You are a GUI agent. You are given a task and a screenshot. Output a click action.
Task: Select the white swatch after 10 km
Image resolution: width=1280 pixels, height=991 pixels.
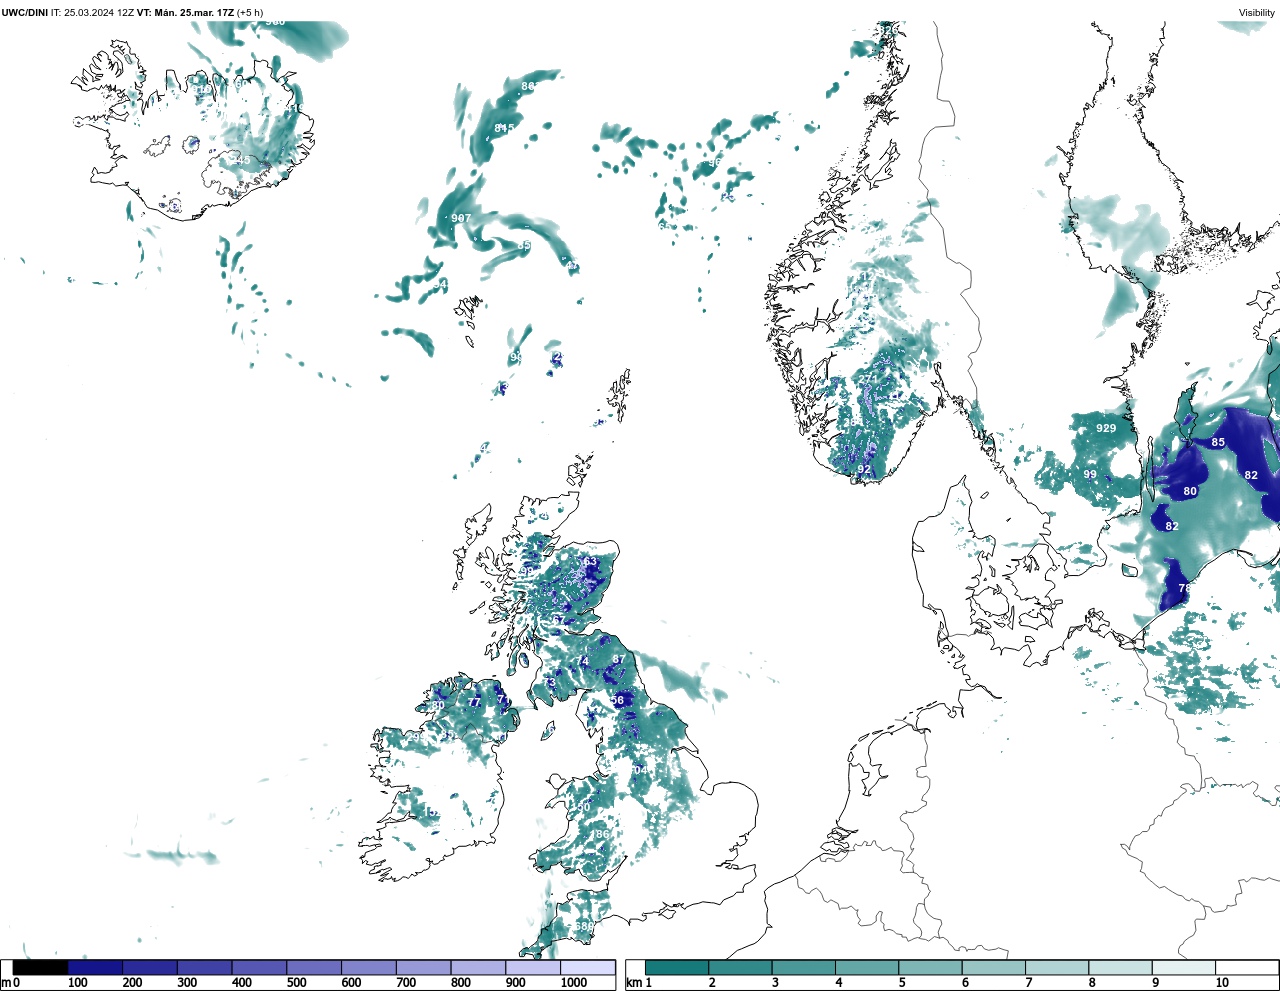click(x=1246, y=967)
